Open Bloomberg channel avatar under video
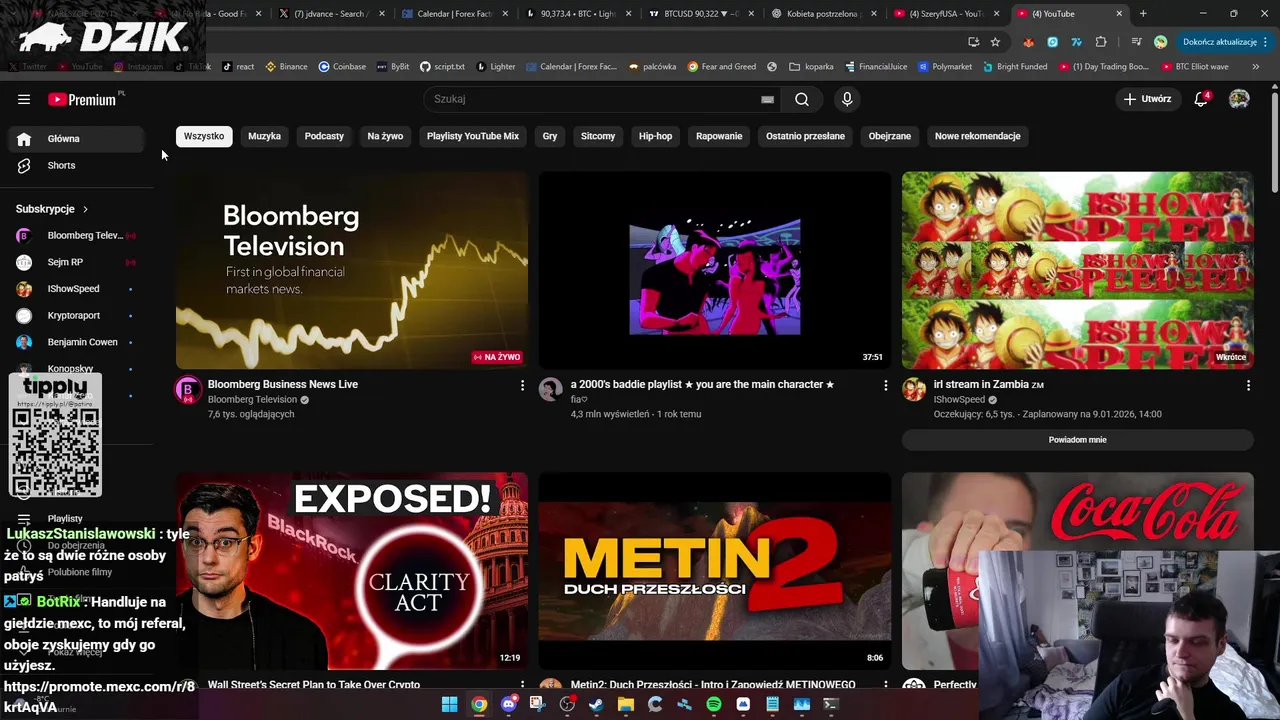Viewport: 1280px width, 720px height. coord(188,390)
